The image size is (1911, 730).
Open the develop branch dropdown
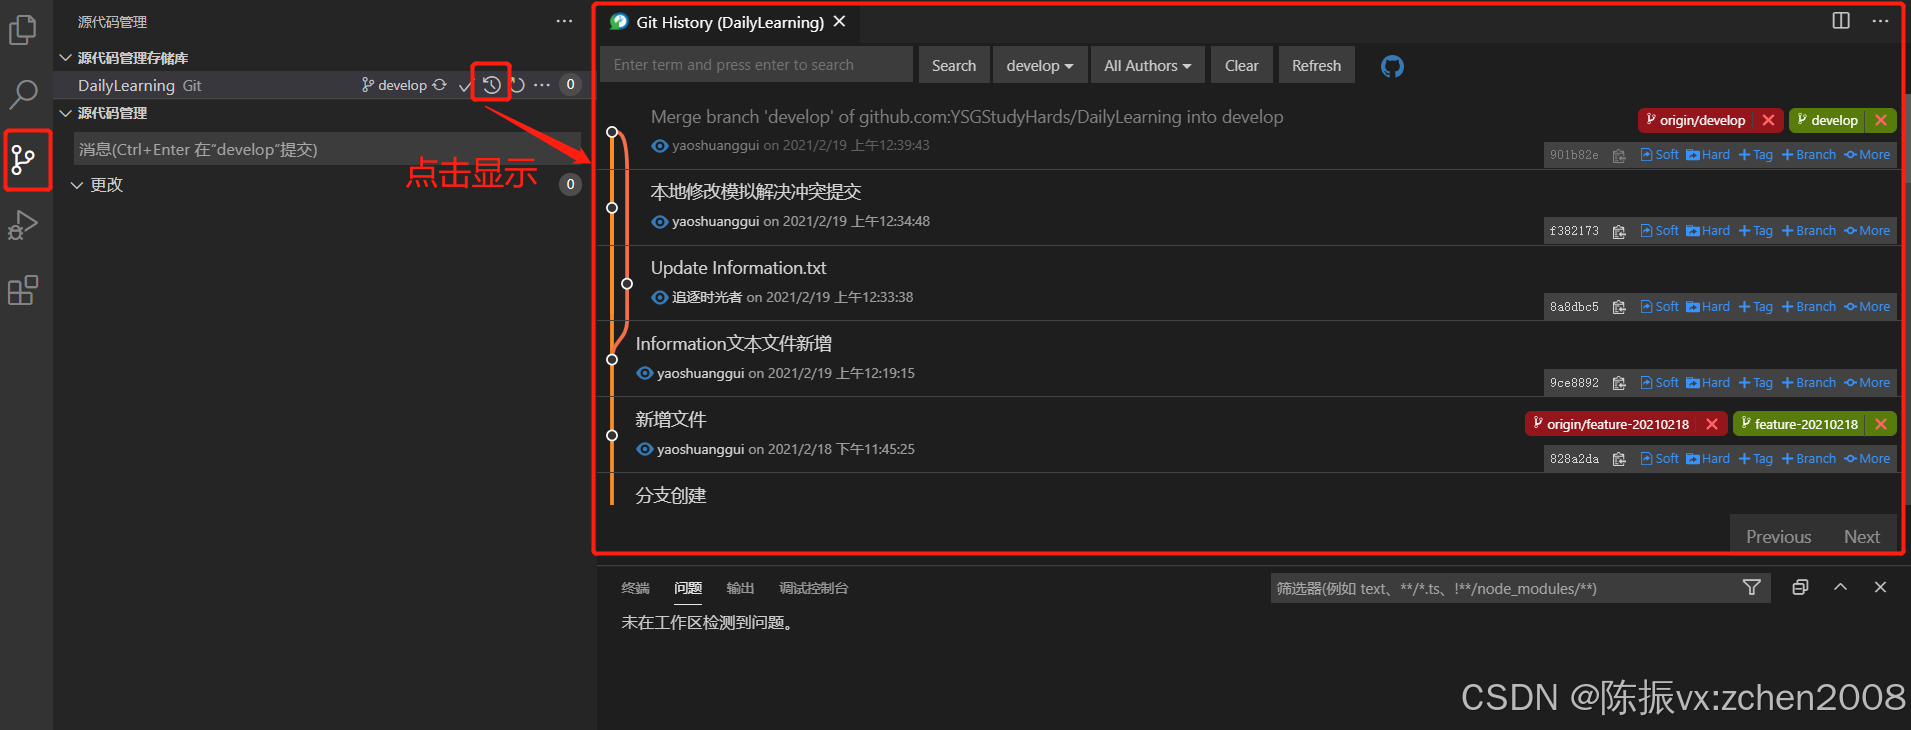[x=1039, y=65]
